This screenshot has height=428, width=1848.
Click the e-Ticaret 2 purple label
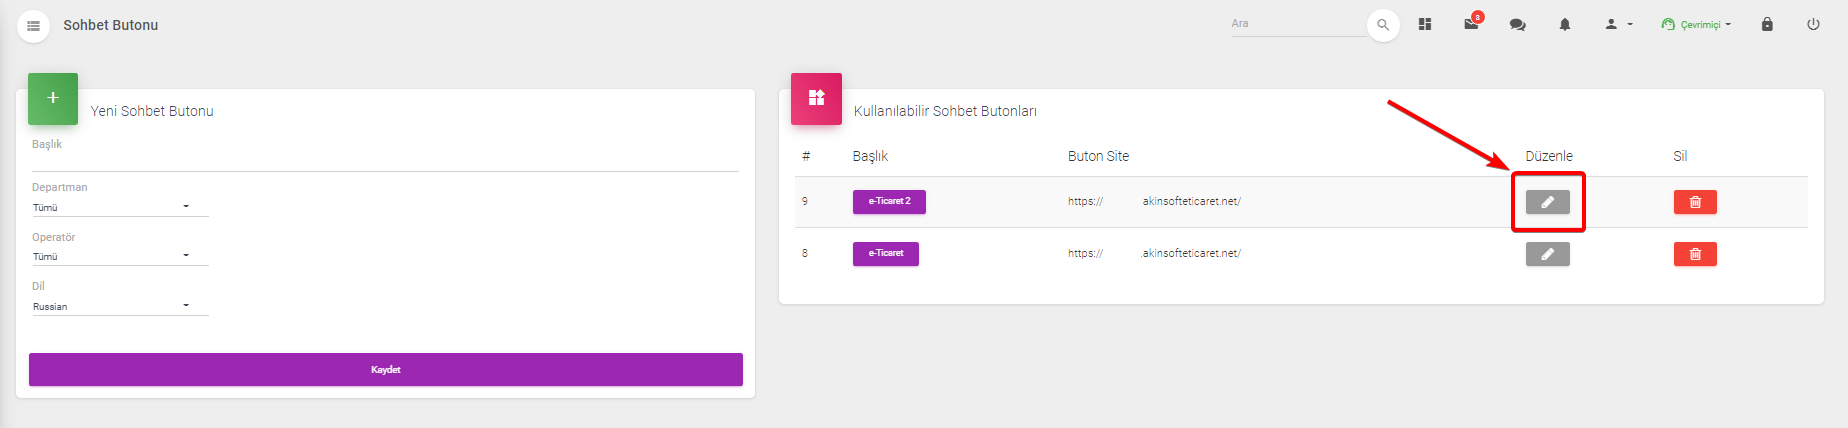click(889, 202)
